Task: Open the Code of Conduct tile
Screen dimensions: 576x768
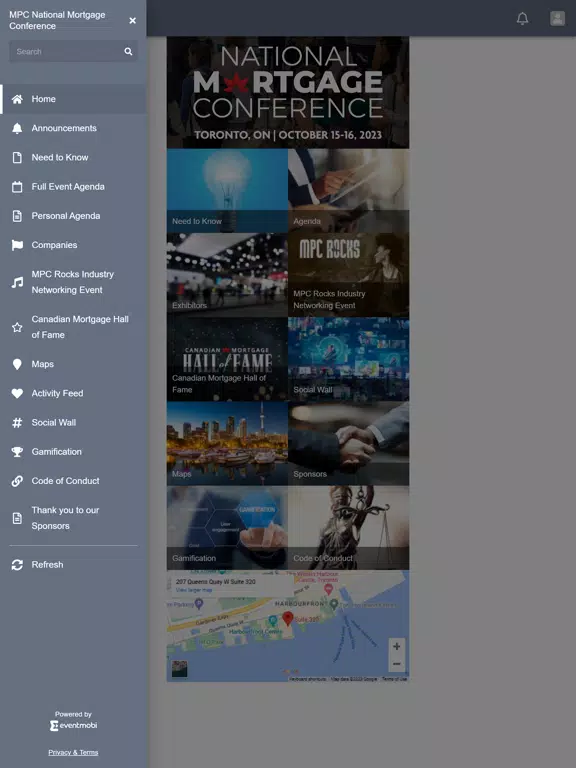Action: 349,528
